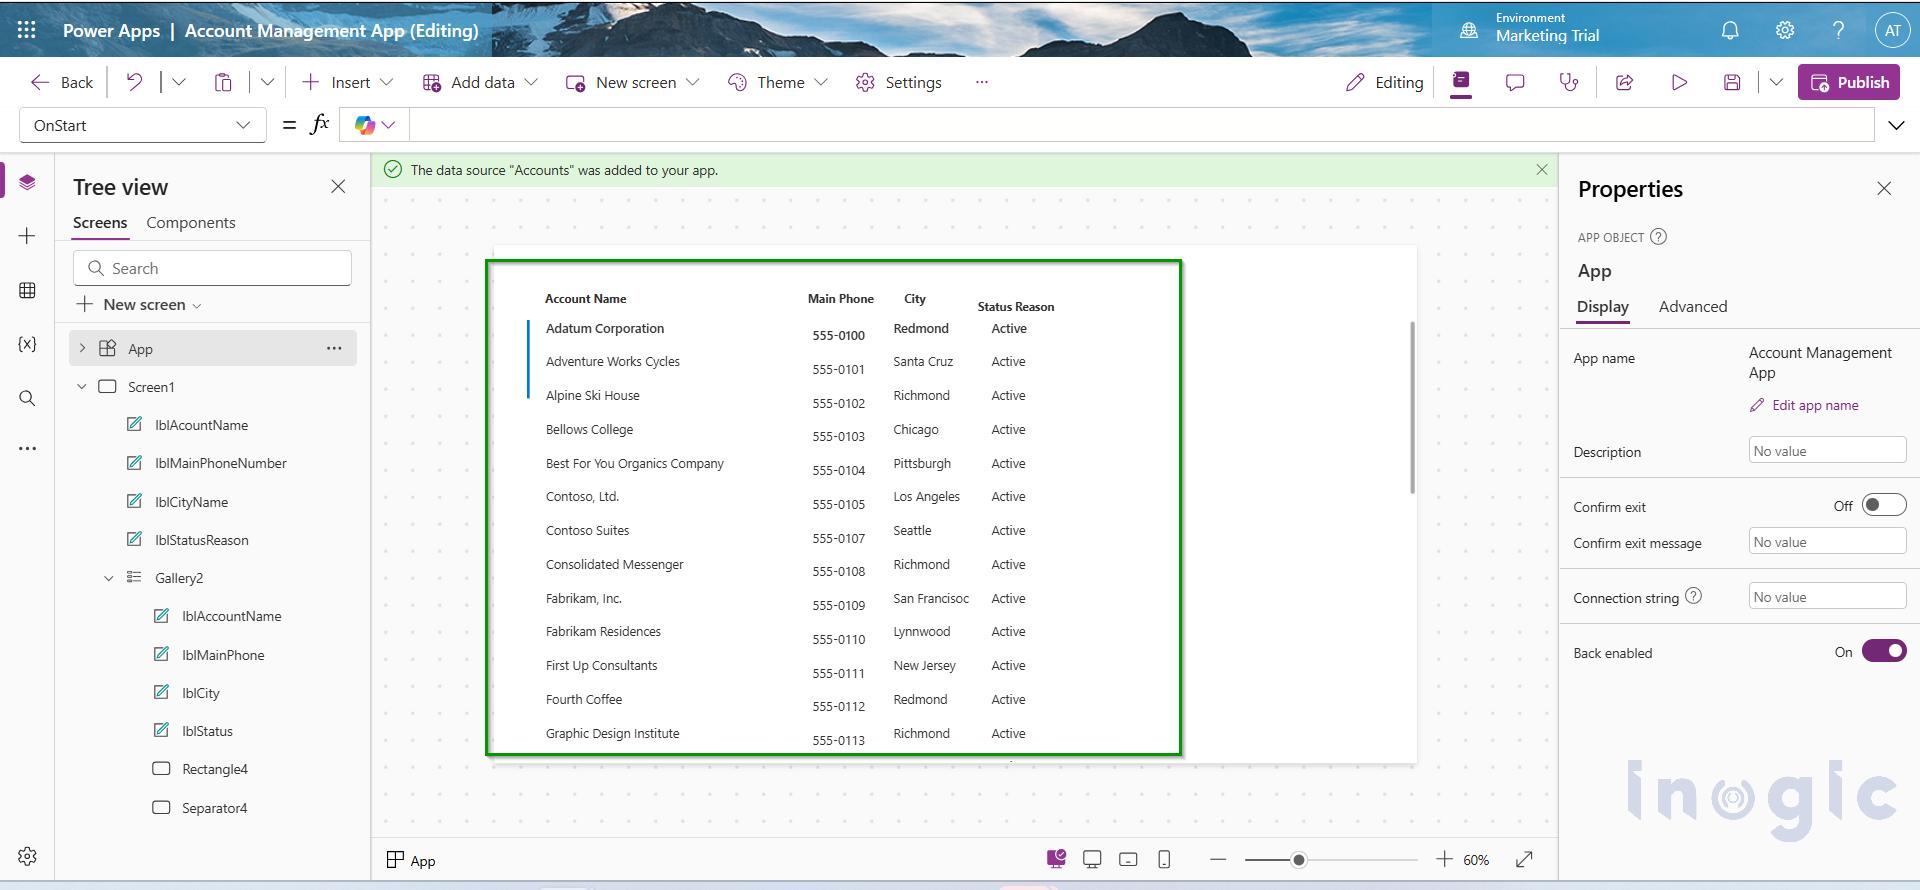Click the Connection string info icon
The width and height of the screenshot is (1920, 890).
[x=1693, y=596]
